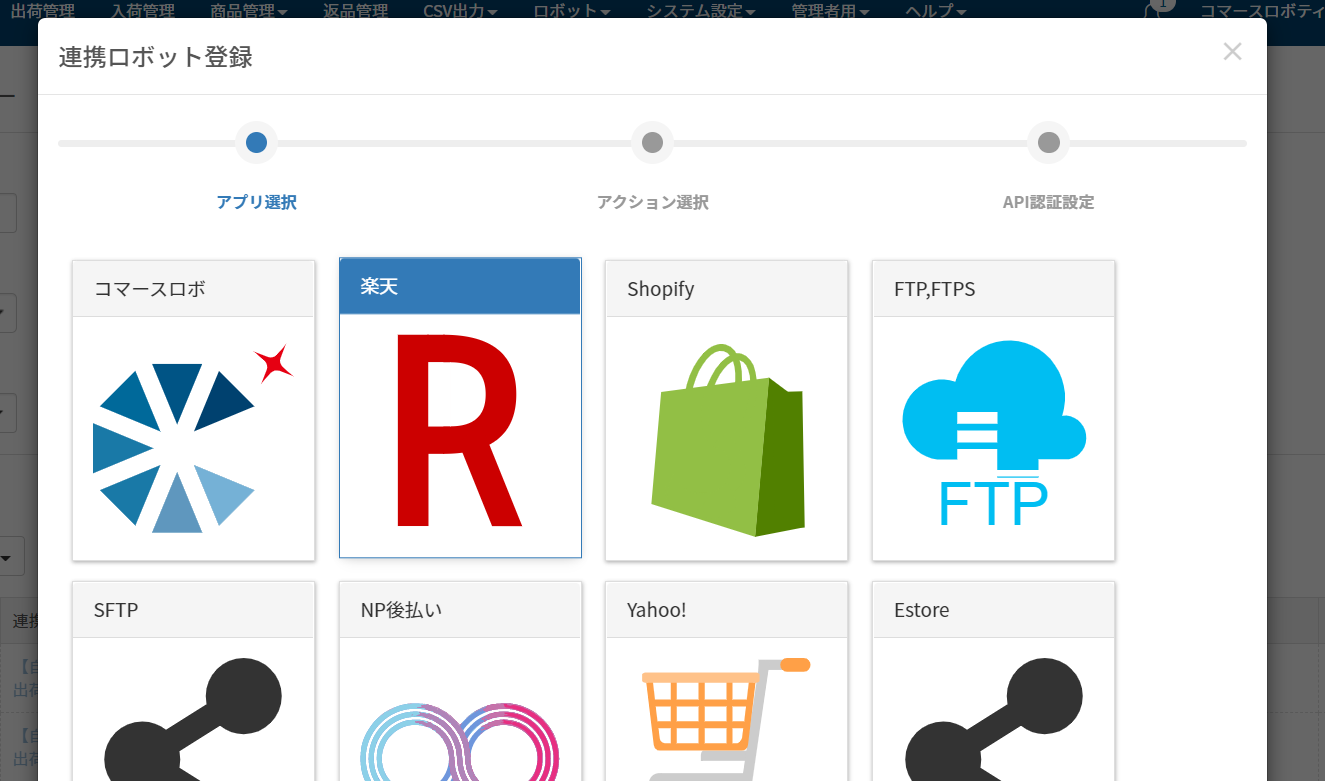The width and height of the screenshot is (1325, 781).
Task: Open 出荷管理 menu
Action: (x=43, y=12)
